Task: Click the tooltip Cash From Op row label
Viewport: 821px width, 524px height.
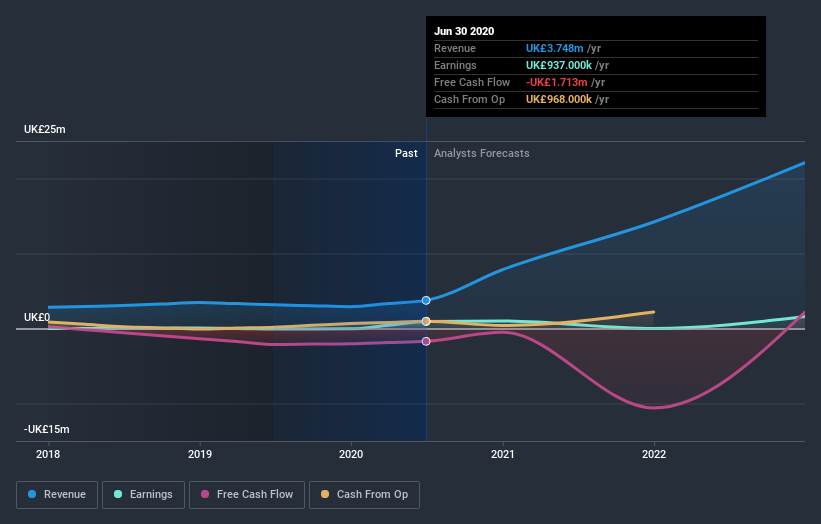Action: pos(470,99)
